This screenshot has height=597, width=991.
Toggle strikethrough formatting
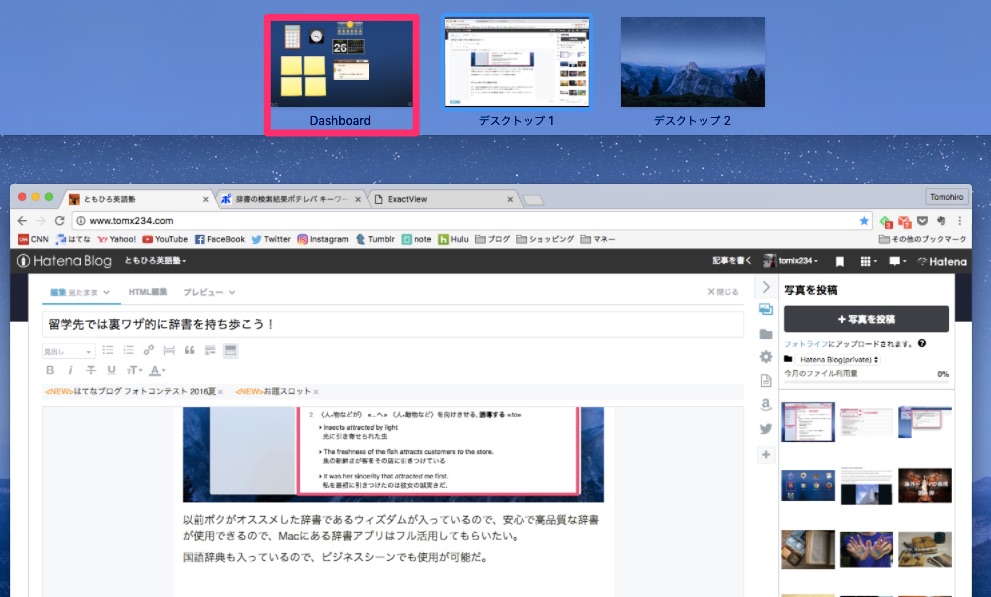coord(91,370)
